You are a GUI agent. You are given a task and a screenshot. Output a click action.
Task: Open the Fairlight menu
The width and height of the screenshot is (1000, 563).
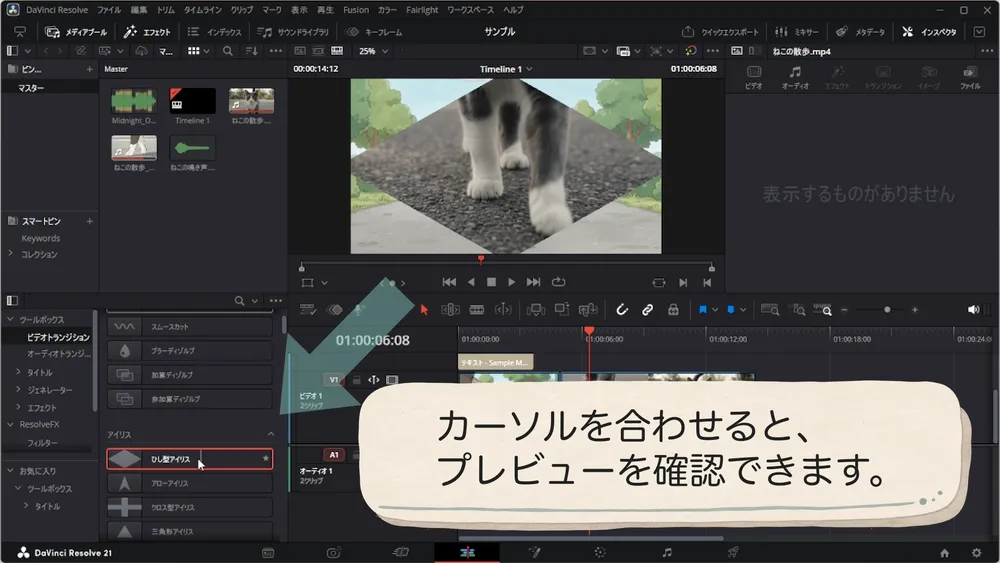(422, 10)
